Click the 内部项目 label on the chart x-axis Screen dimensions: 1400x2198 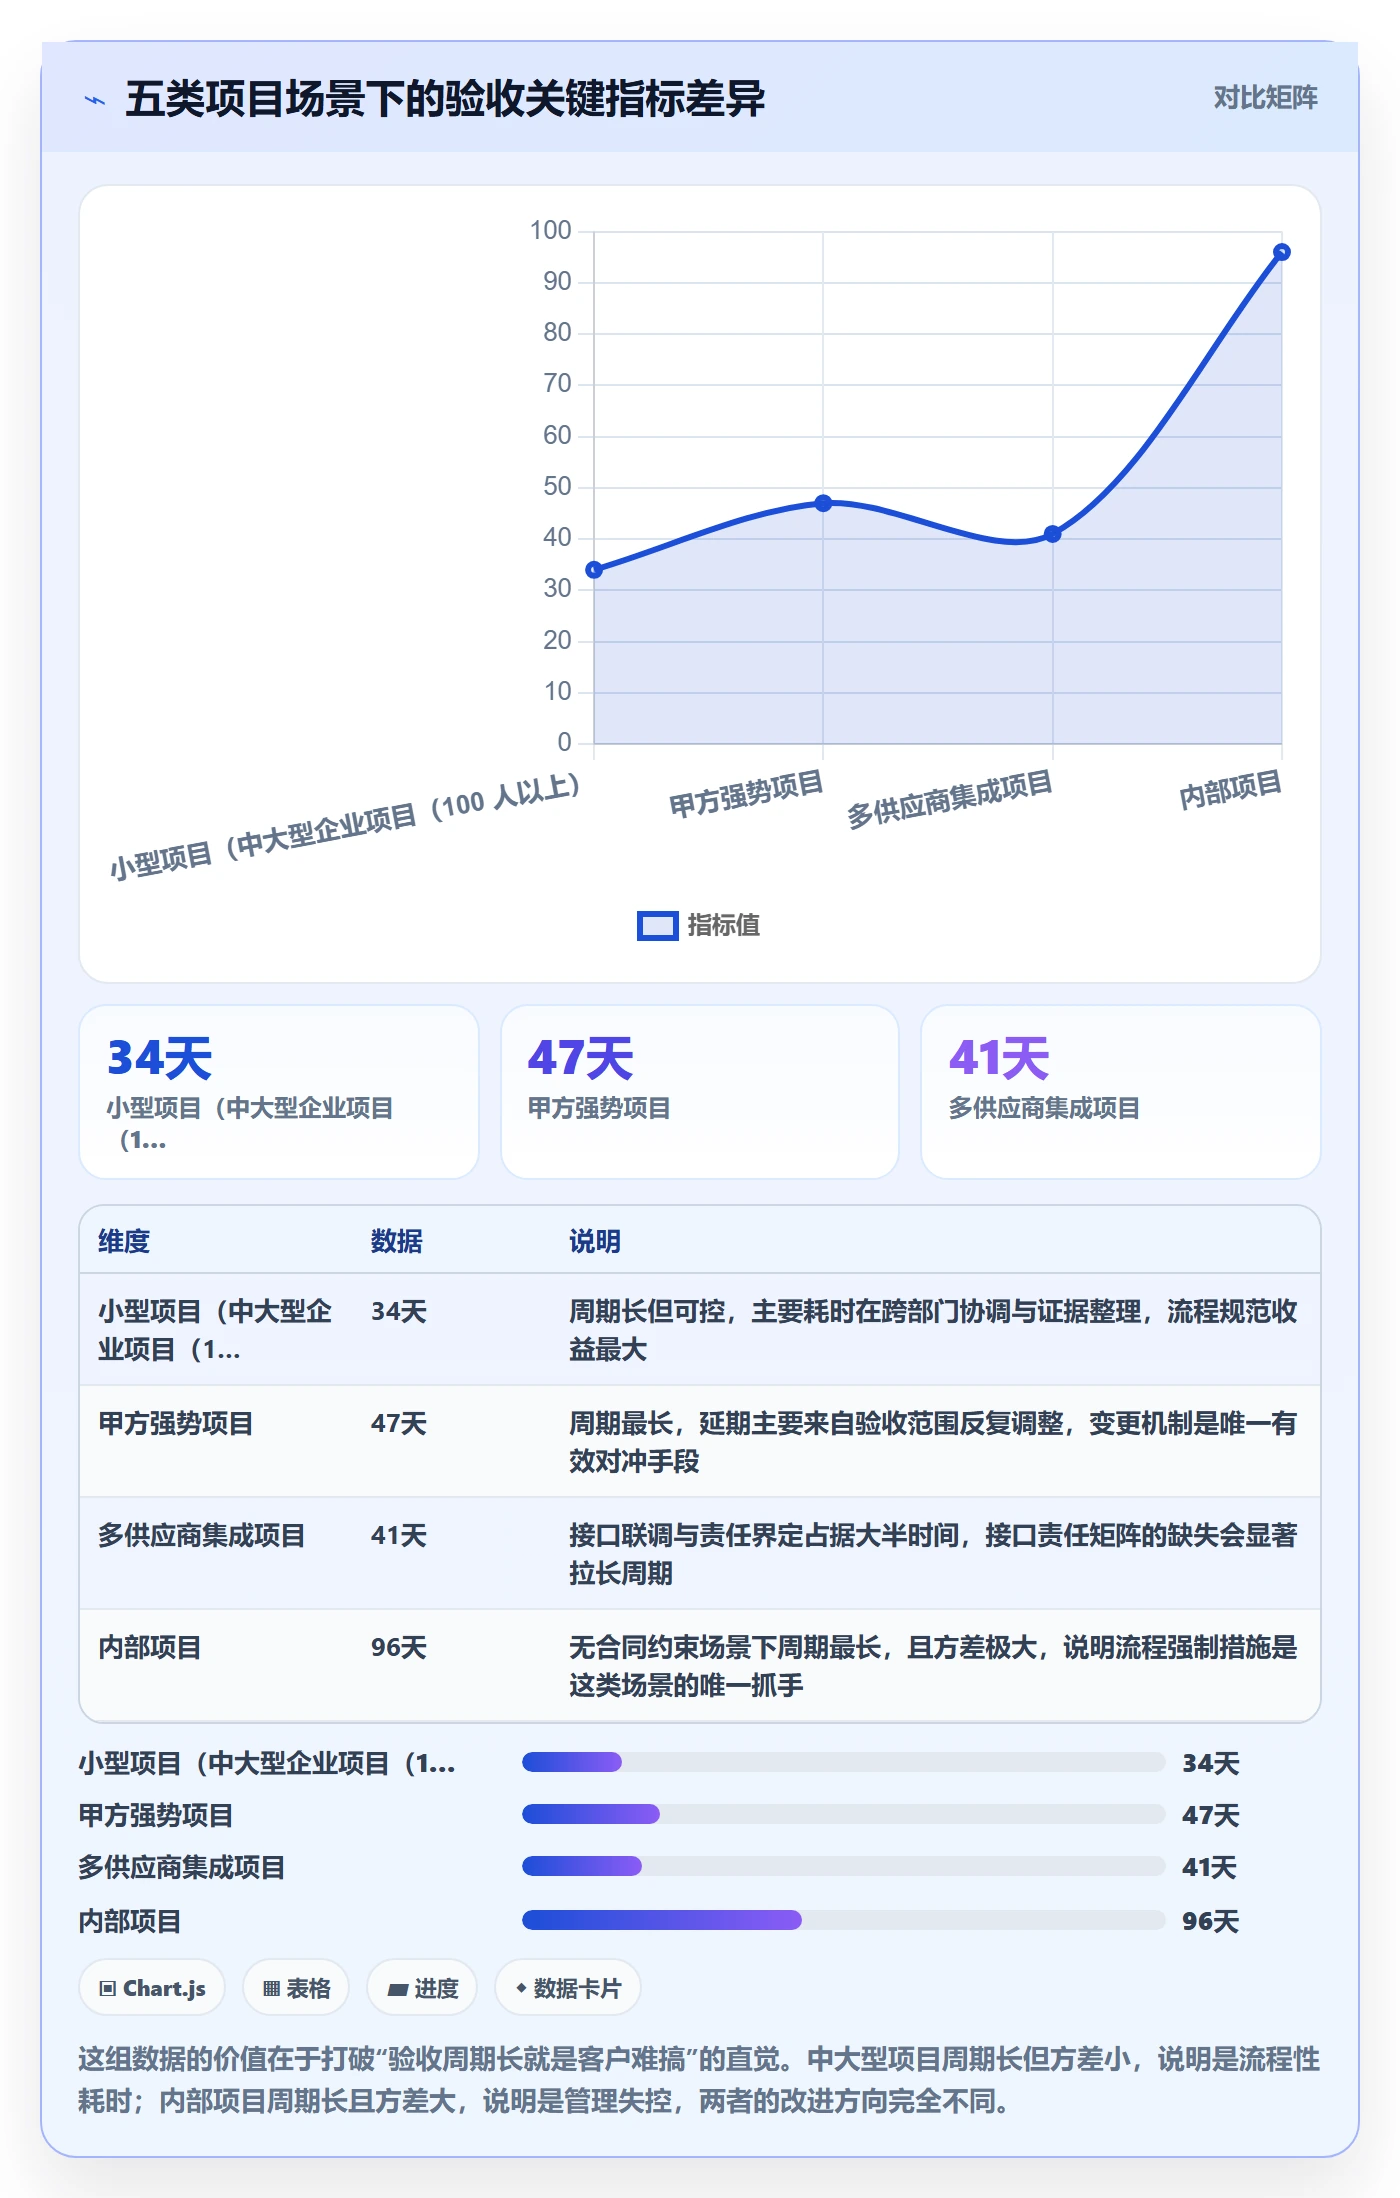[x=1230, y=790]
